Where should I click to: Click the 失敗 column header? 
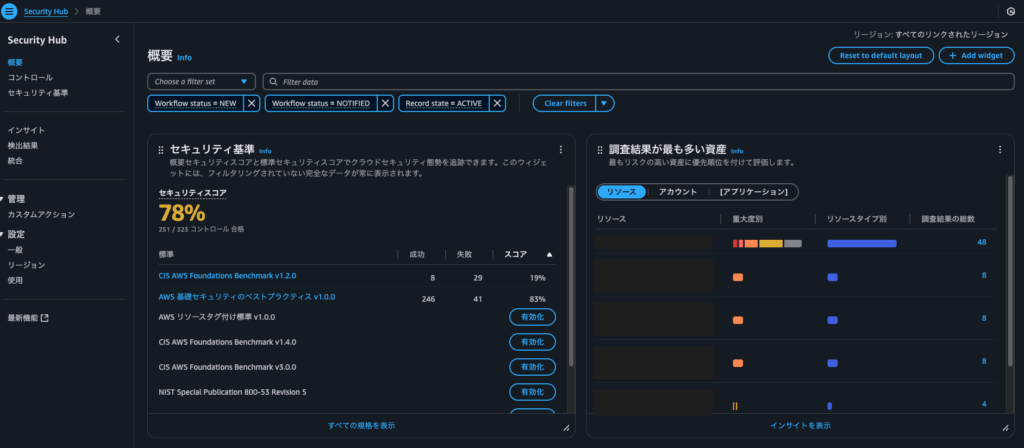[464, 254]
